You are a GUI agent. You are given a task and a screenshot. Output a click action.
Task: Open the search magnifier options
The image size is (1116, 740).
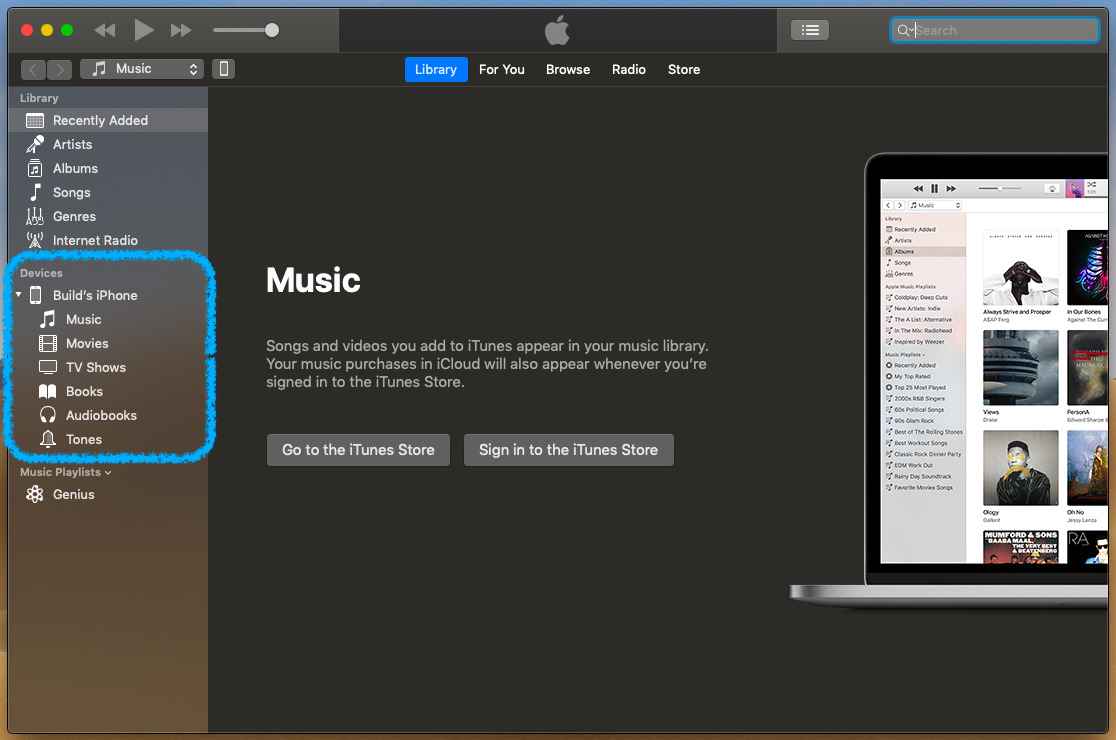pyautogui.click(x=905, y=30)
